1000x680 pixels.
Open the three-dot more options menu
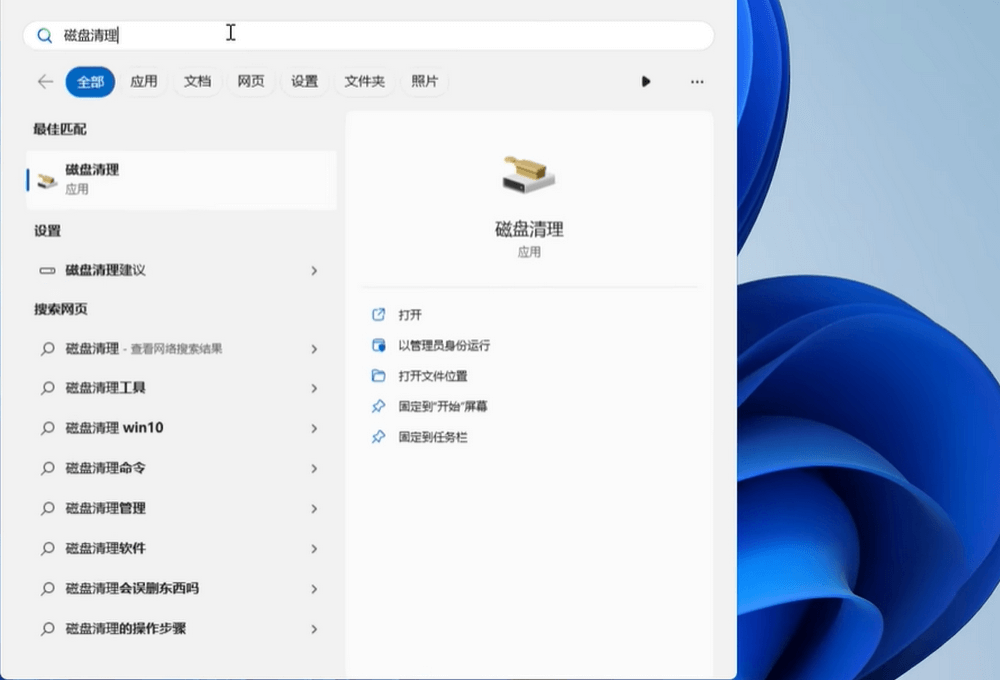coord(697,82)
